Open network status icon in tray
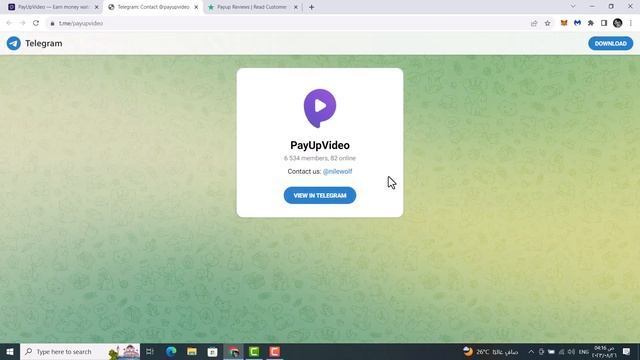 (561, 351)
